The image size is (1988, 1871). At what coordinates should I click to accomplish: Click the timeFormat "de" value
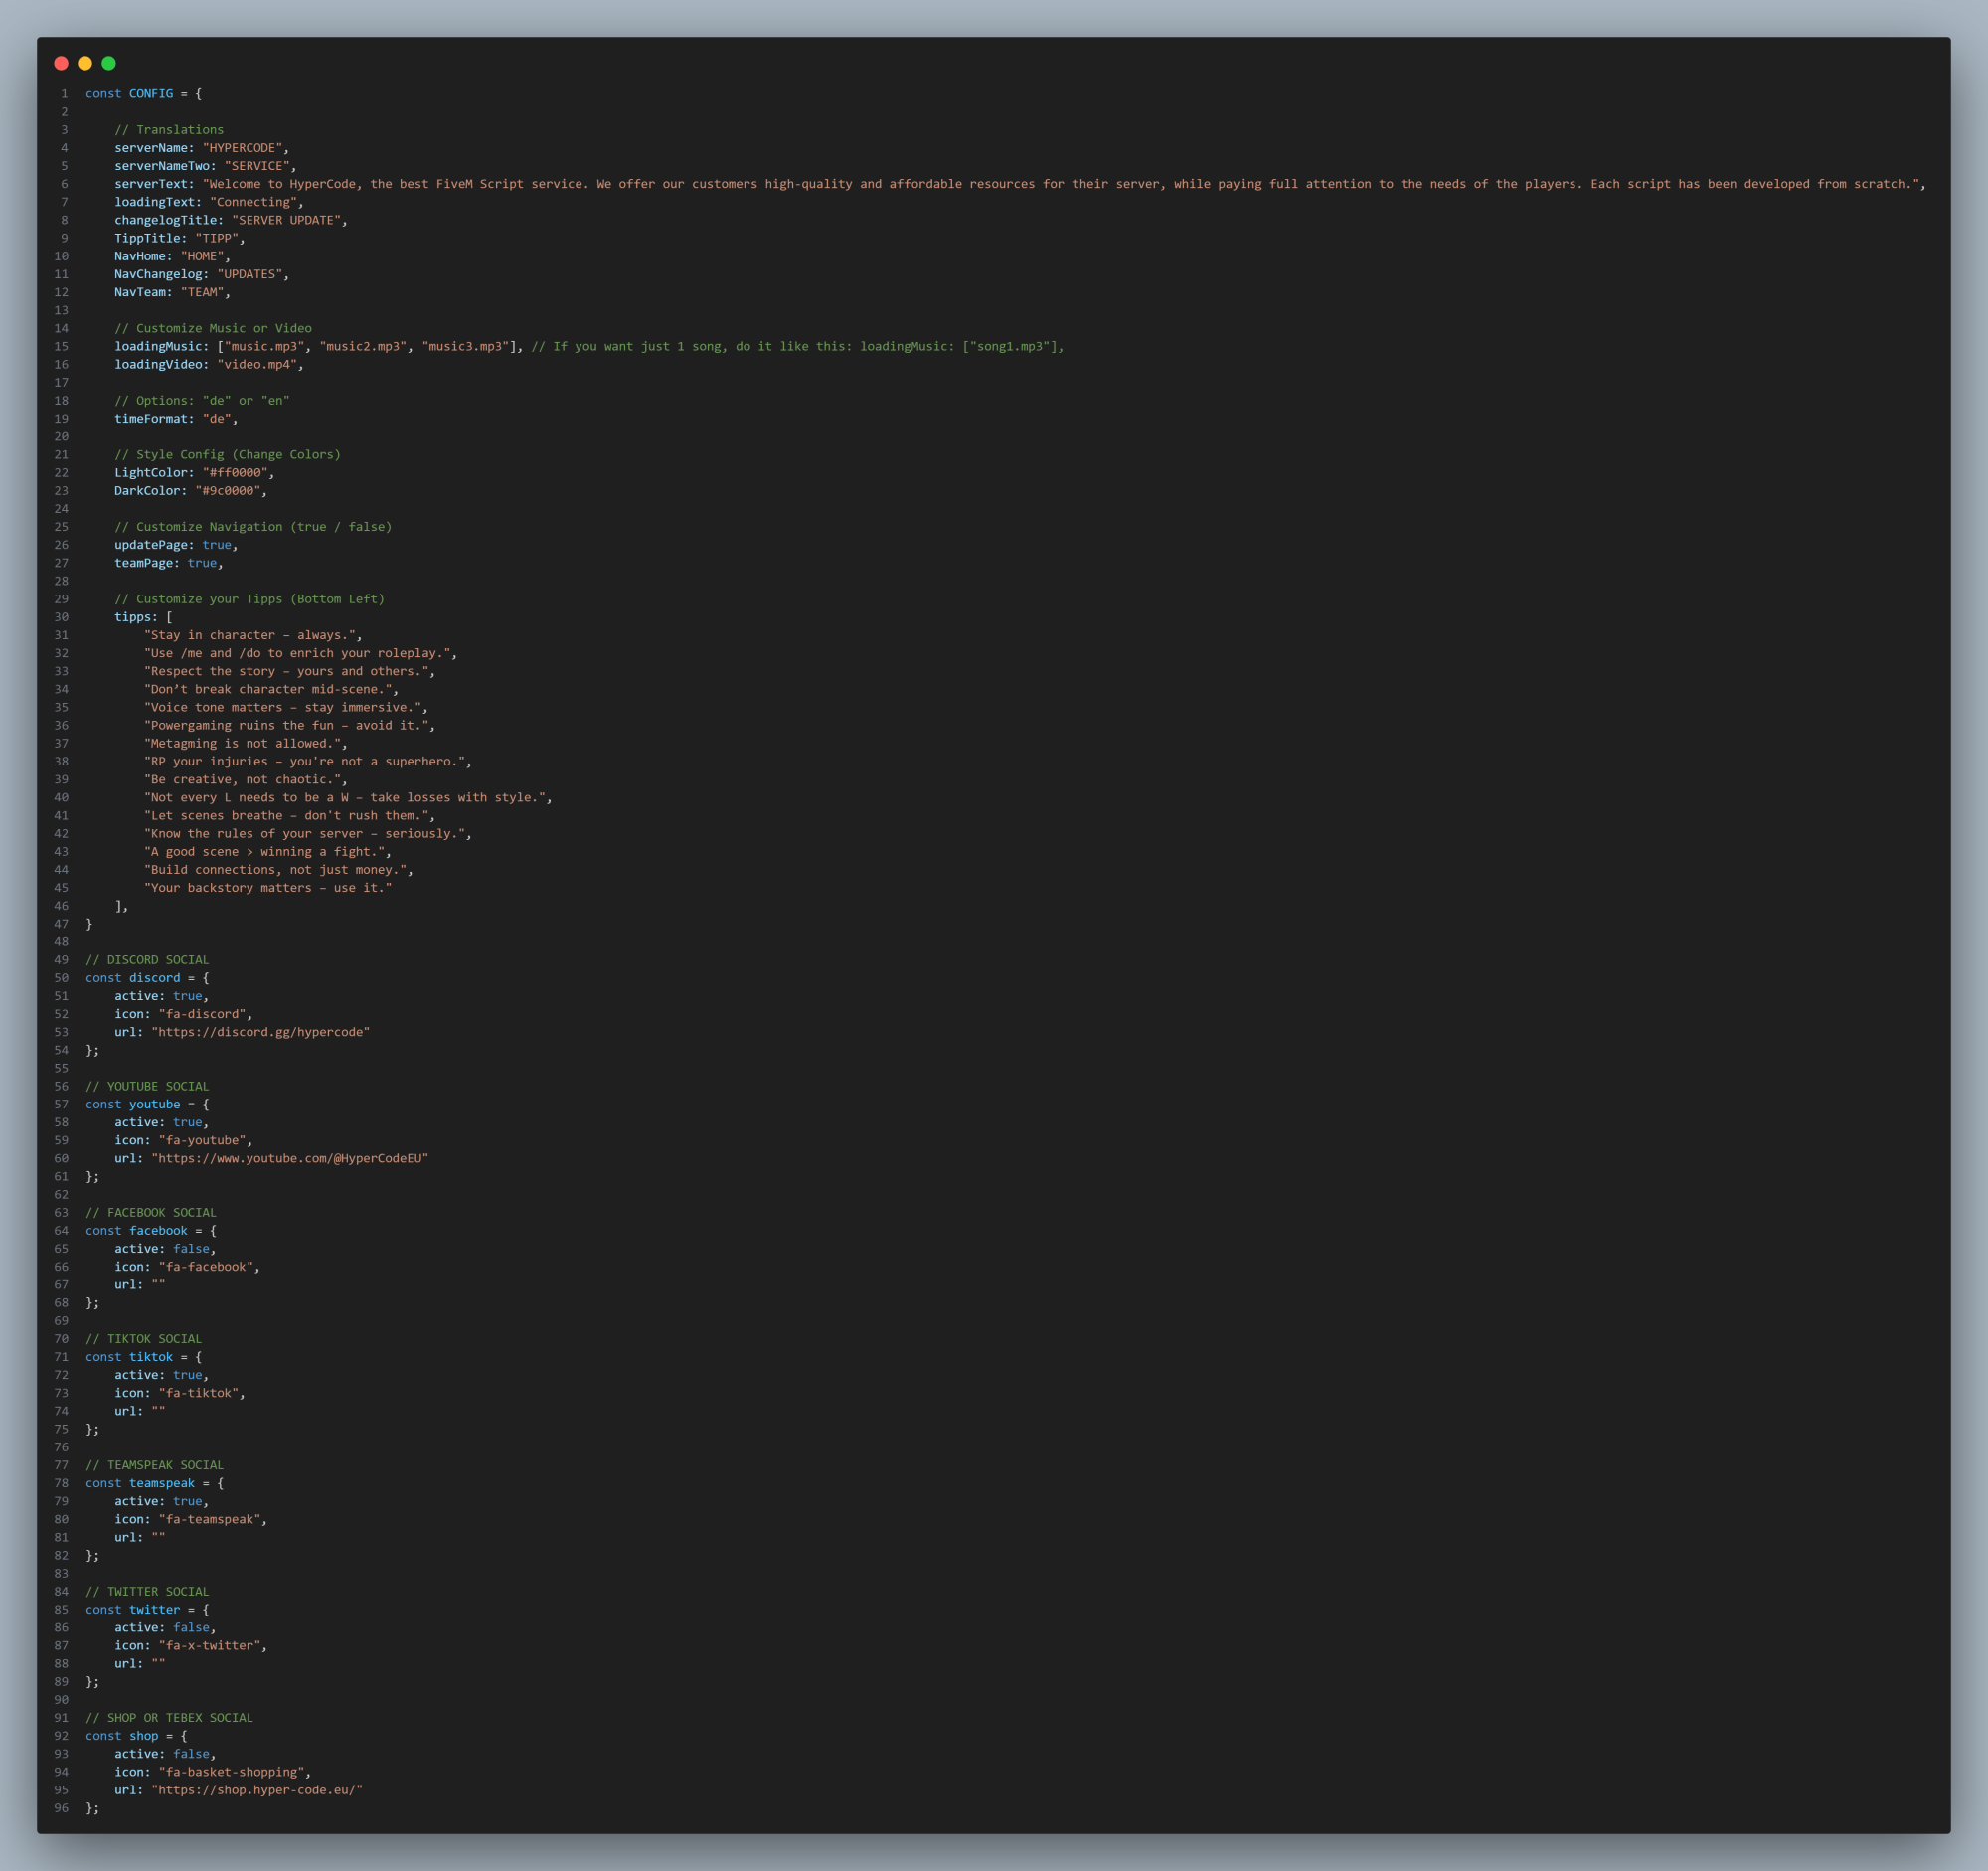[x=216, y=419]
